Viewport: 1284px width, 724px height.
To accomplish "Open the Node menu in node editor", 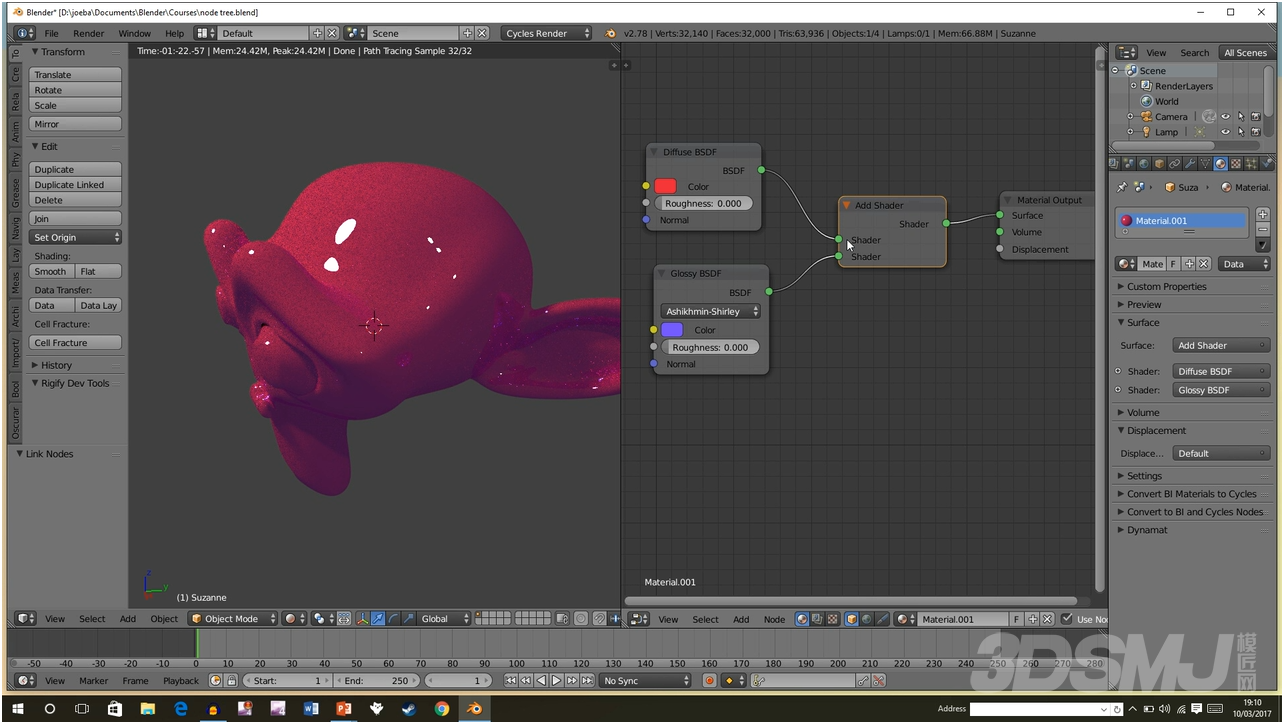I will tap(774, 619).
